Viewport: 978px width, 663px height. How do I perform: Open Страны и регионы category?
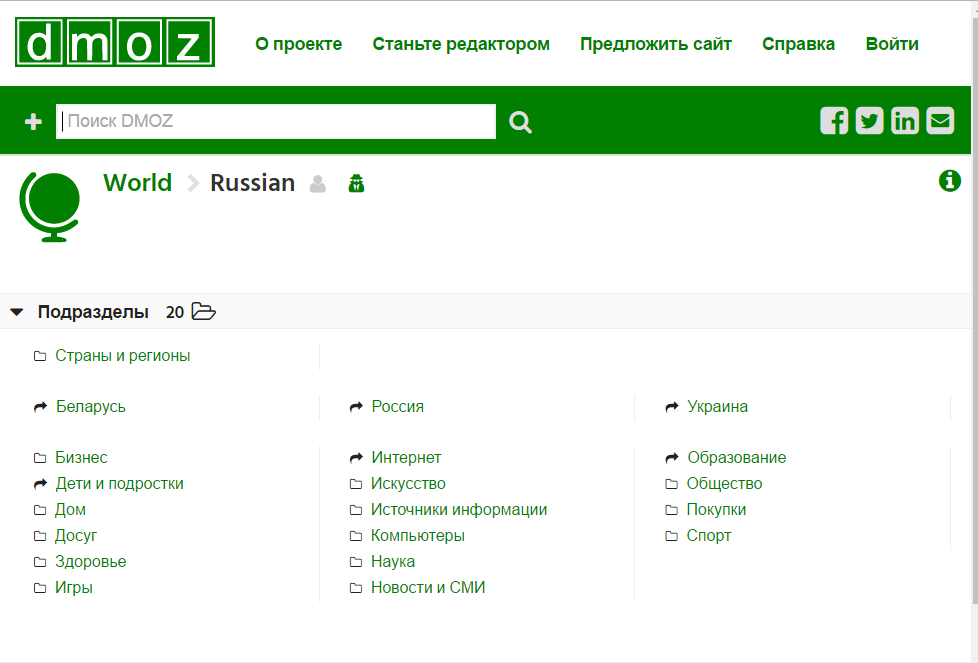point(122,356)
